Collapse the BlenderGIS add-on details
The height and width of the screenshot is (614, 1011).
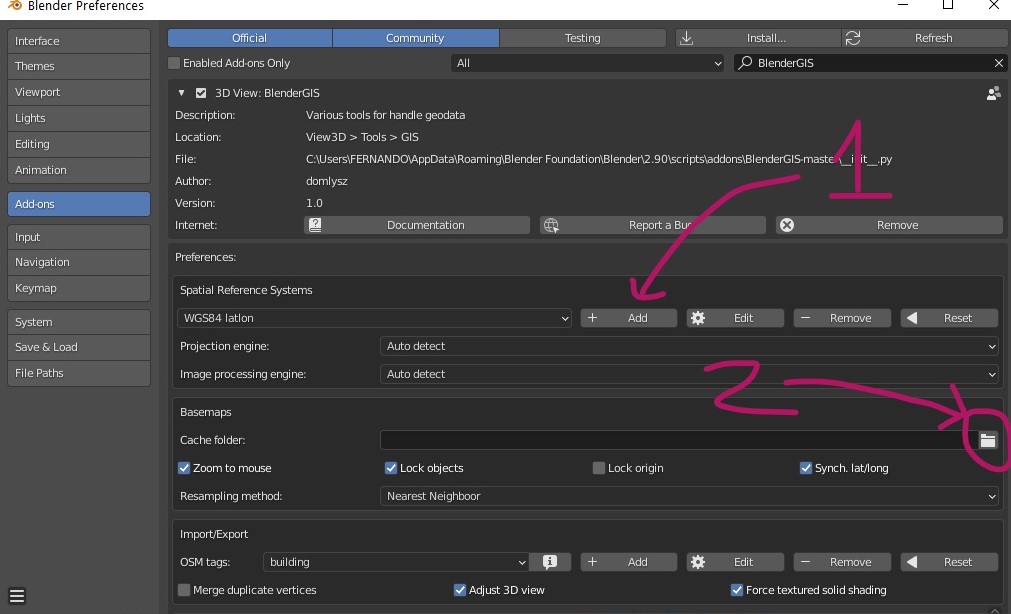182,93
